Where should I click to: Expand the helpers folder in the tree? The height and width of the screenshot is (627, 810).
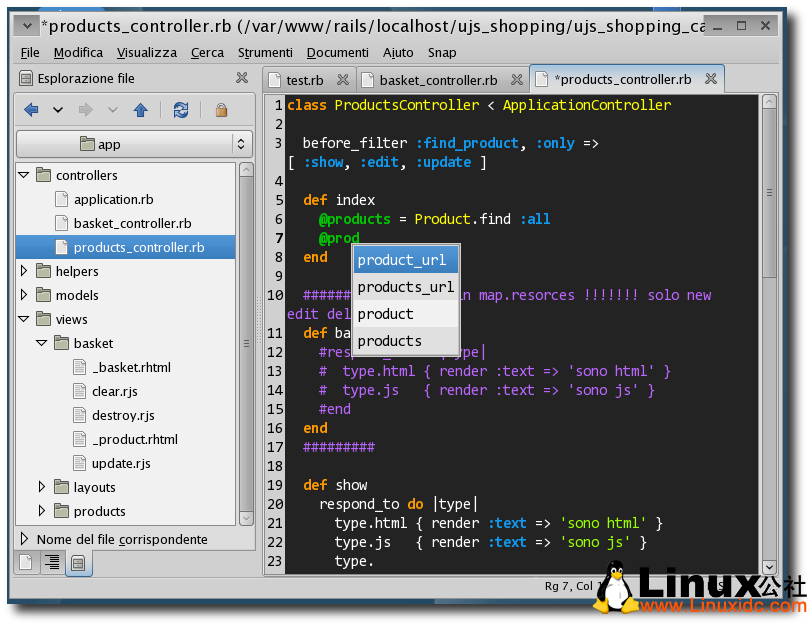point(24,271)
